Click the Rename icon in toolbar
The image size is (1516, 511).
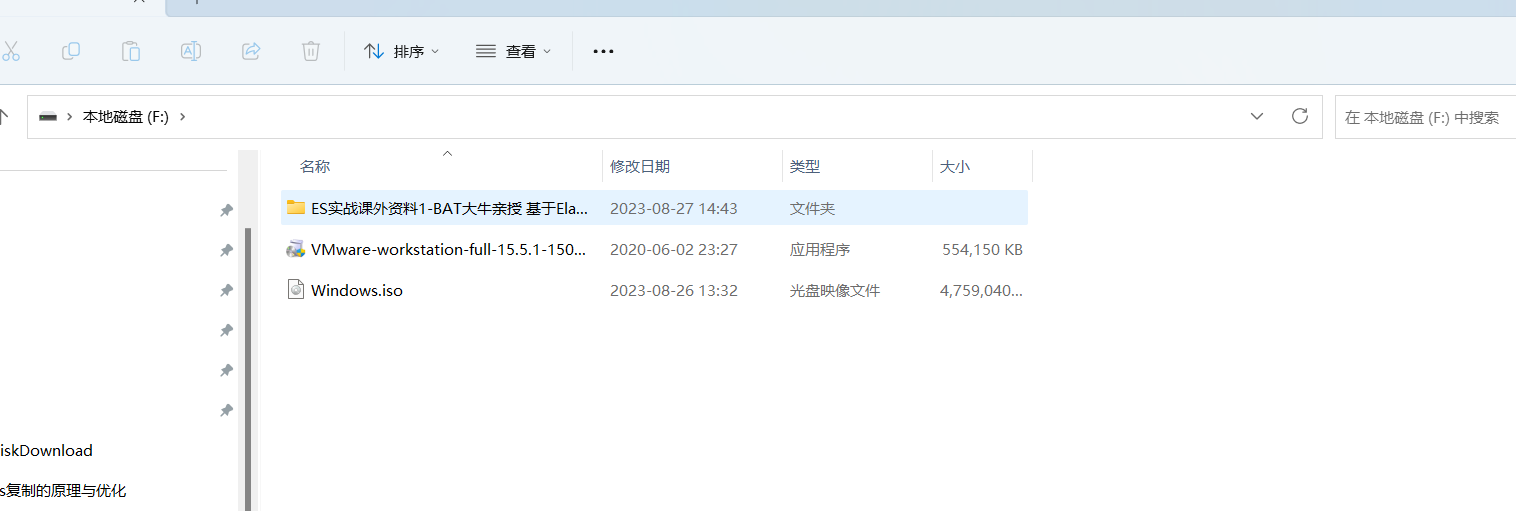pyautogui.click(x=191, y=51)
